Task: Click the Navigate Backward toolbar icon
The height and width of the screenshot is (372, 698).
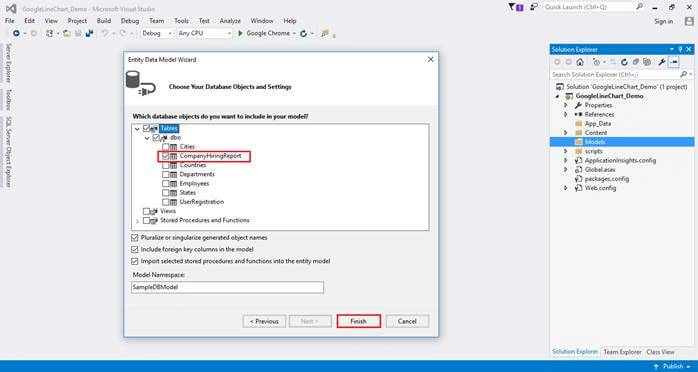Action: pos(16,33)
